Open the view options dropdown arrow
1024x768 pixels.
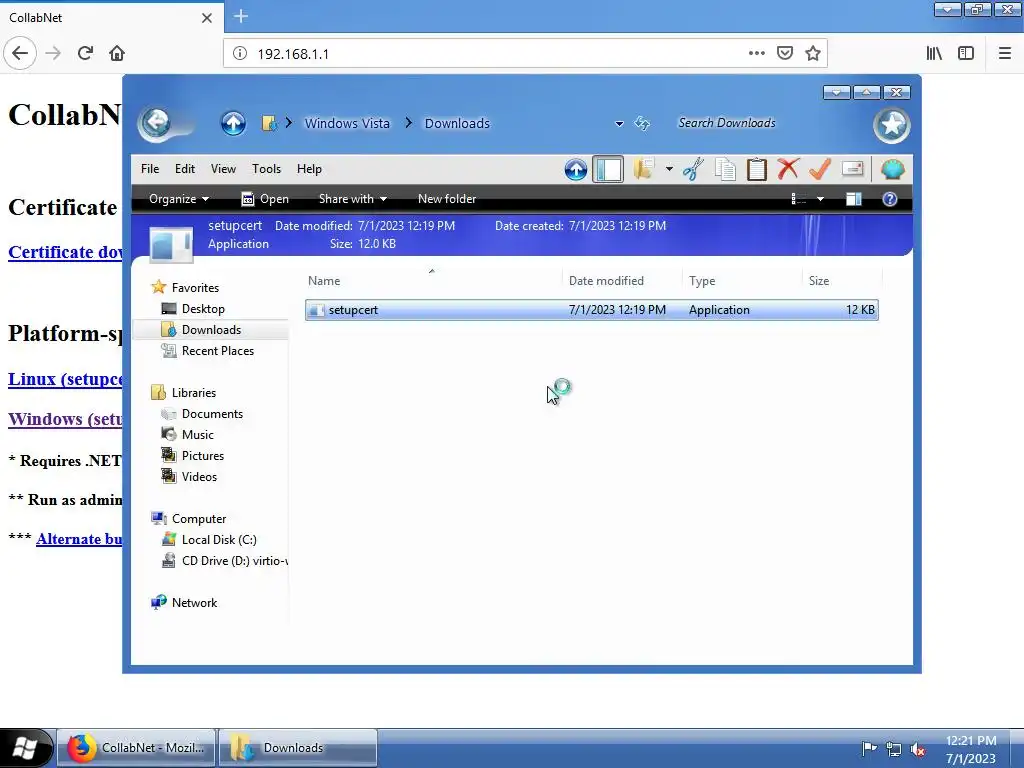(x=820, y=199)
